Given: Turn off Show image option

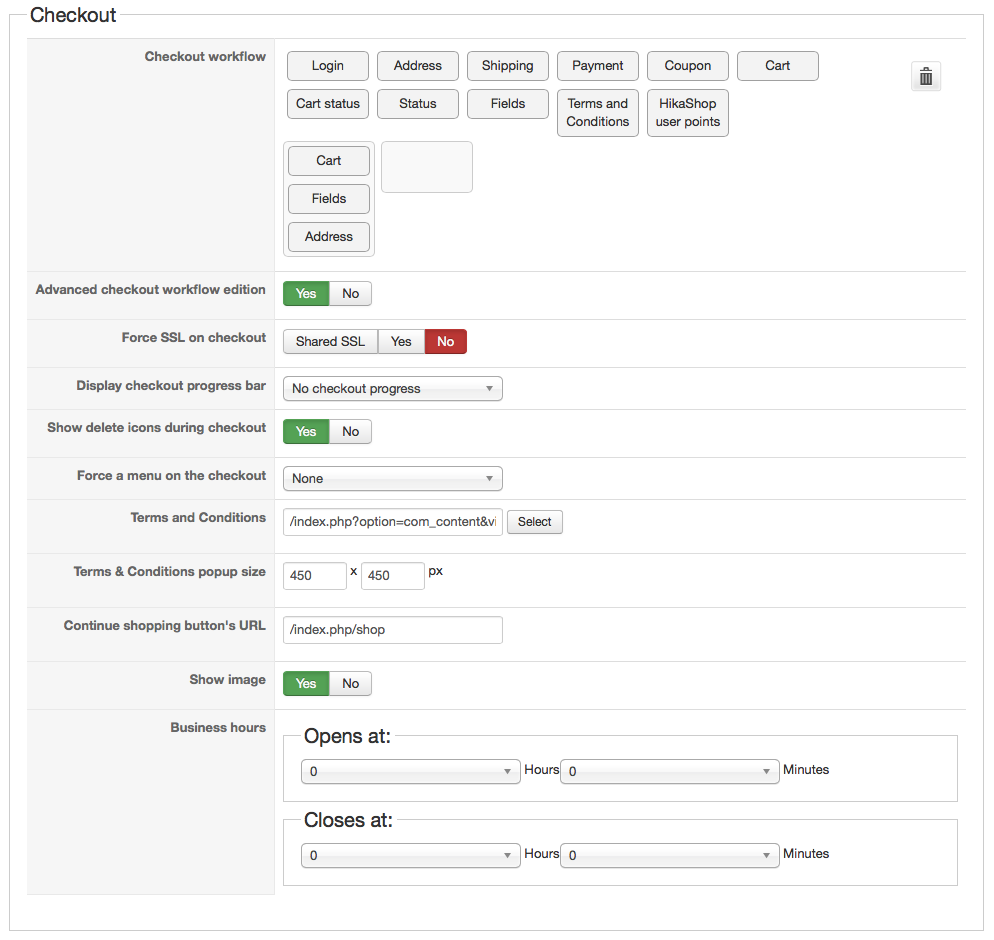Looking at the screenshot, I should click(x=350, y=684).
